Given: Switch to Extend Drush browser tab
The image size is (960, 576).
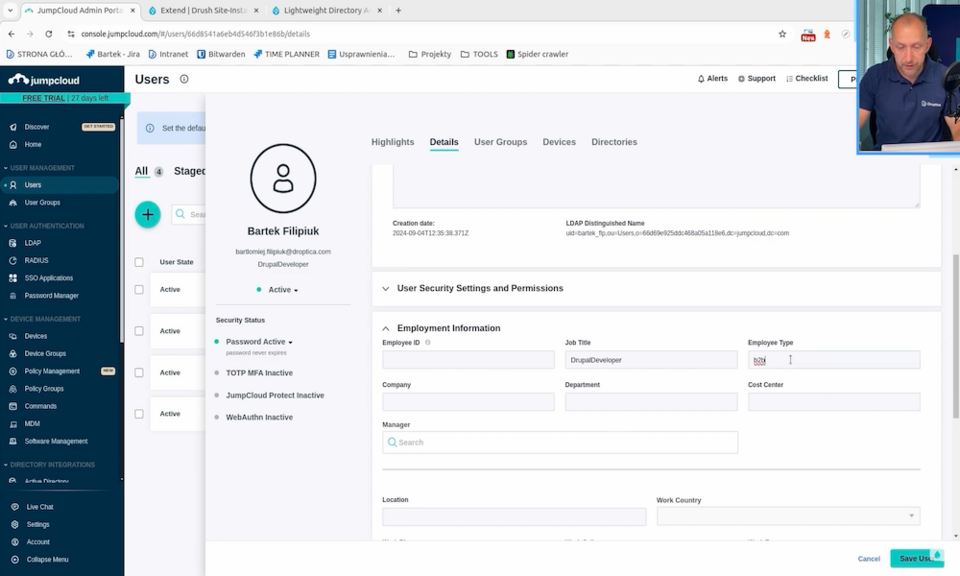Looking at the screenshot, I should [203, 10].
